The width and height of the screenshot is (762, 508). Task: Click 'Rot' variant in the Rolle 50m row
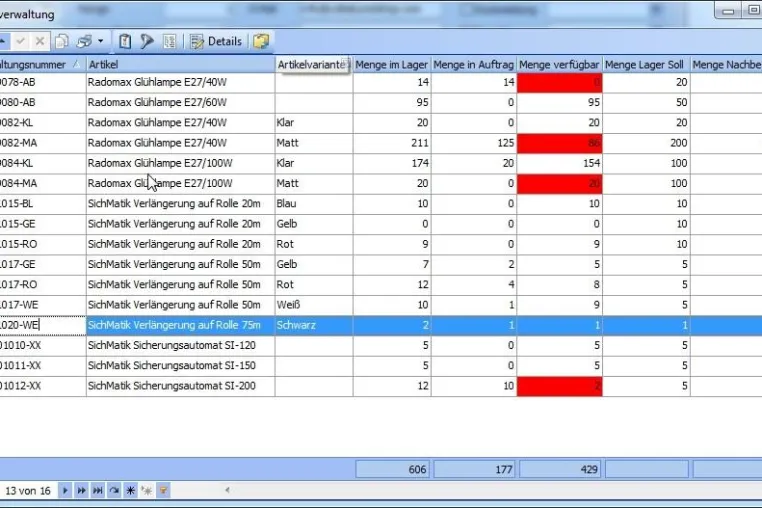[314, 285]
